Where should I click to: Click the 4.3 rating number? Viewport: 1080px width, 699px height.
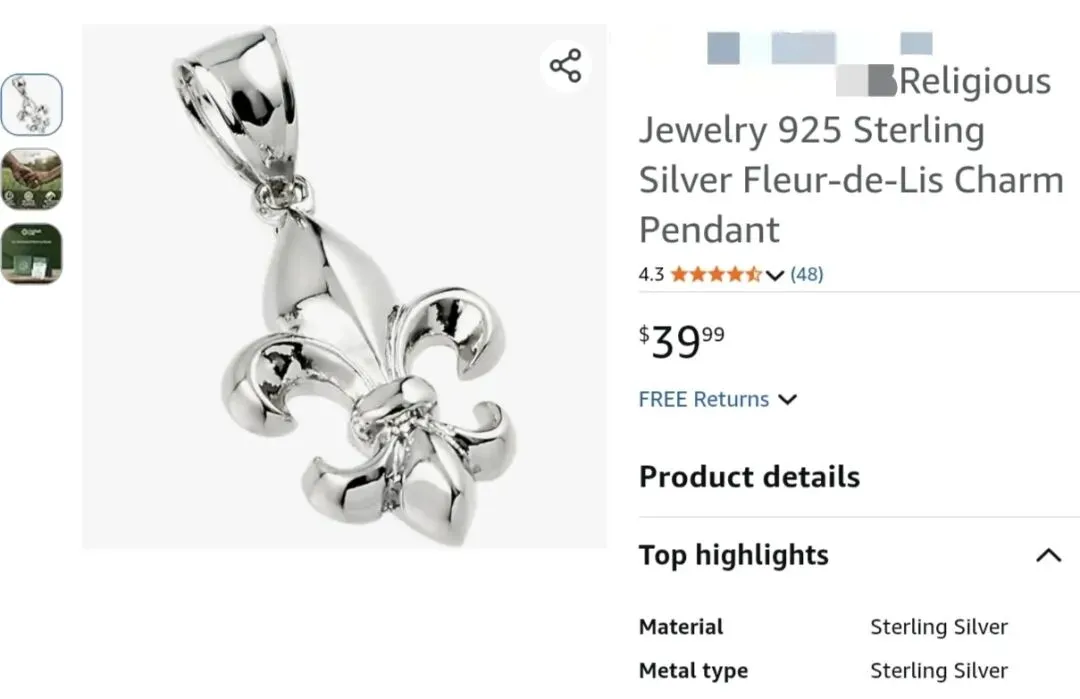[651, 274]
